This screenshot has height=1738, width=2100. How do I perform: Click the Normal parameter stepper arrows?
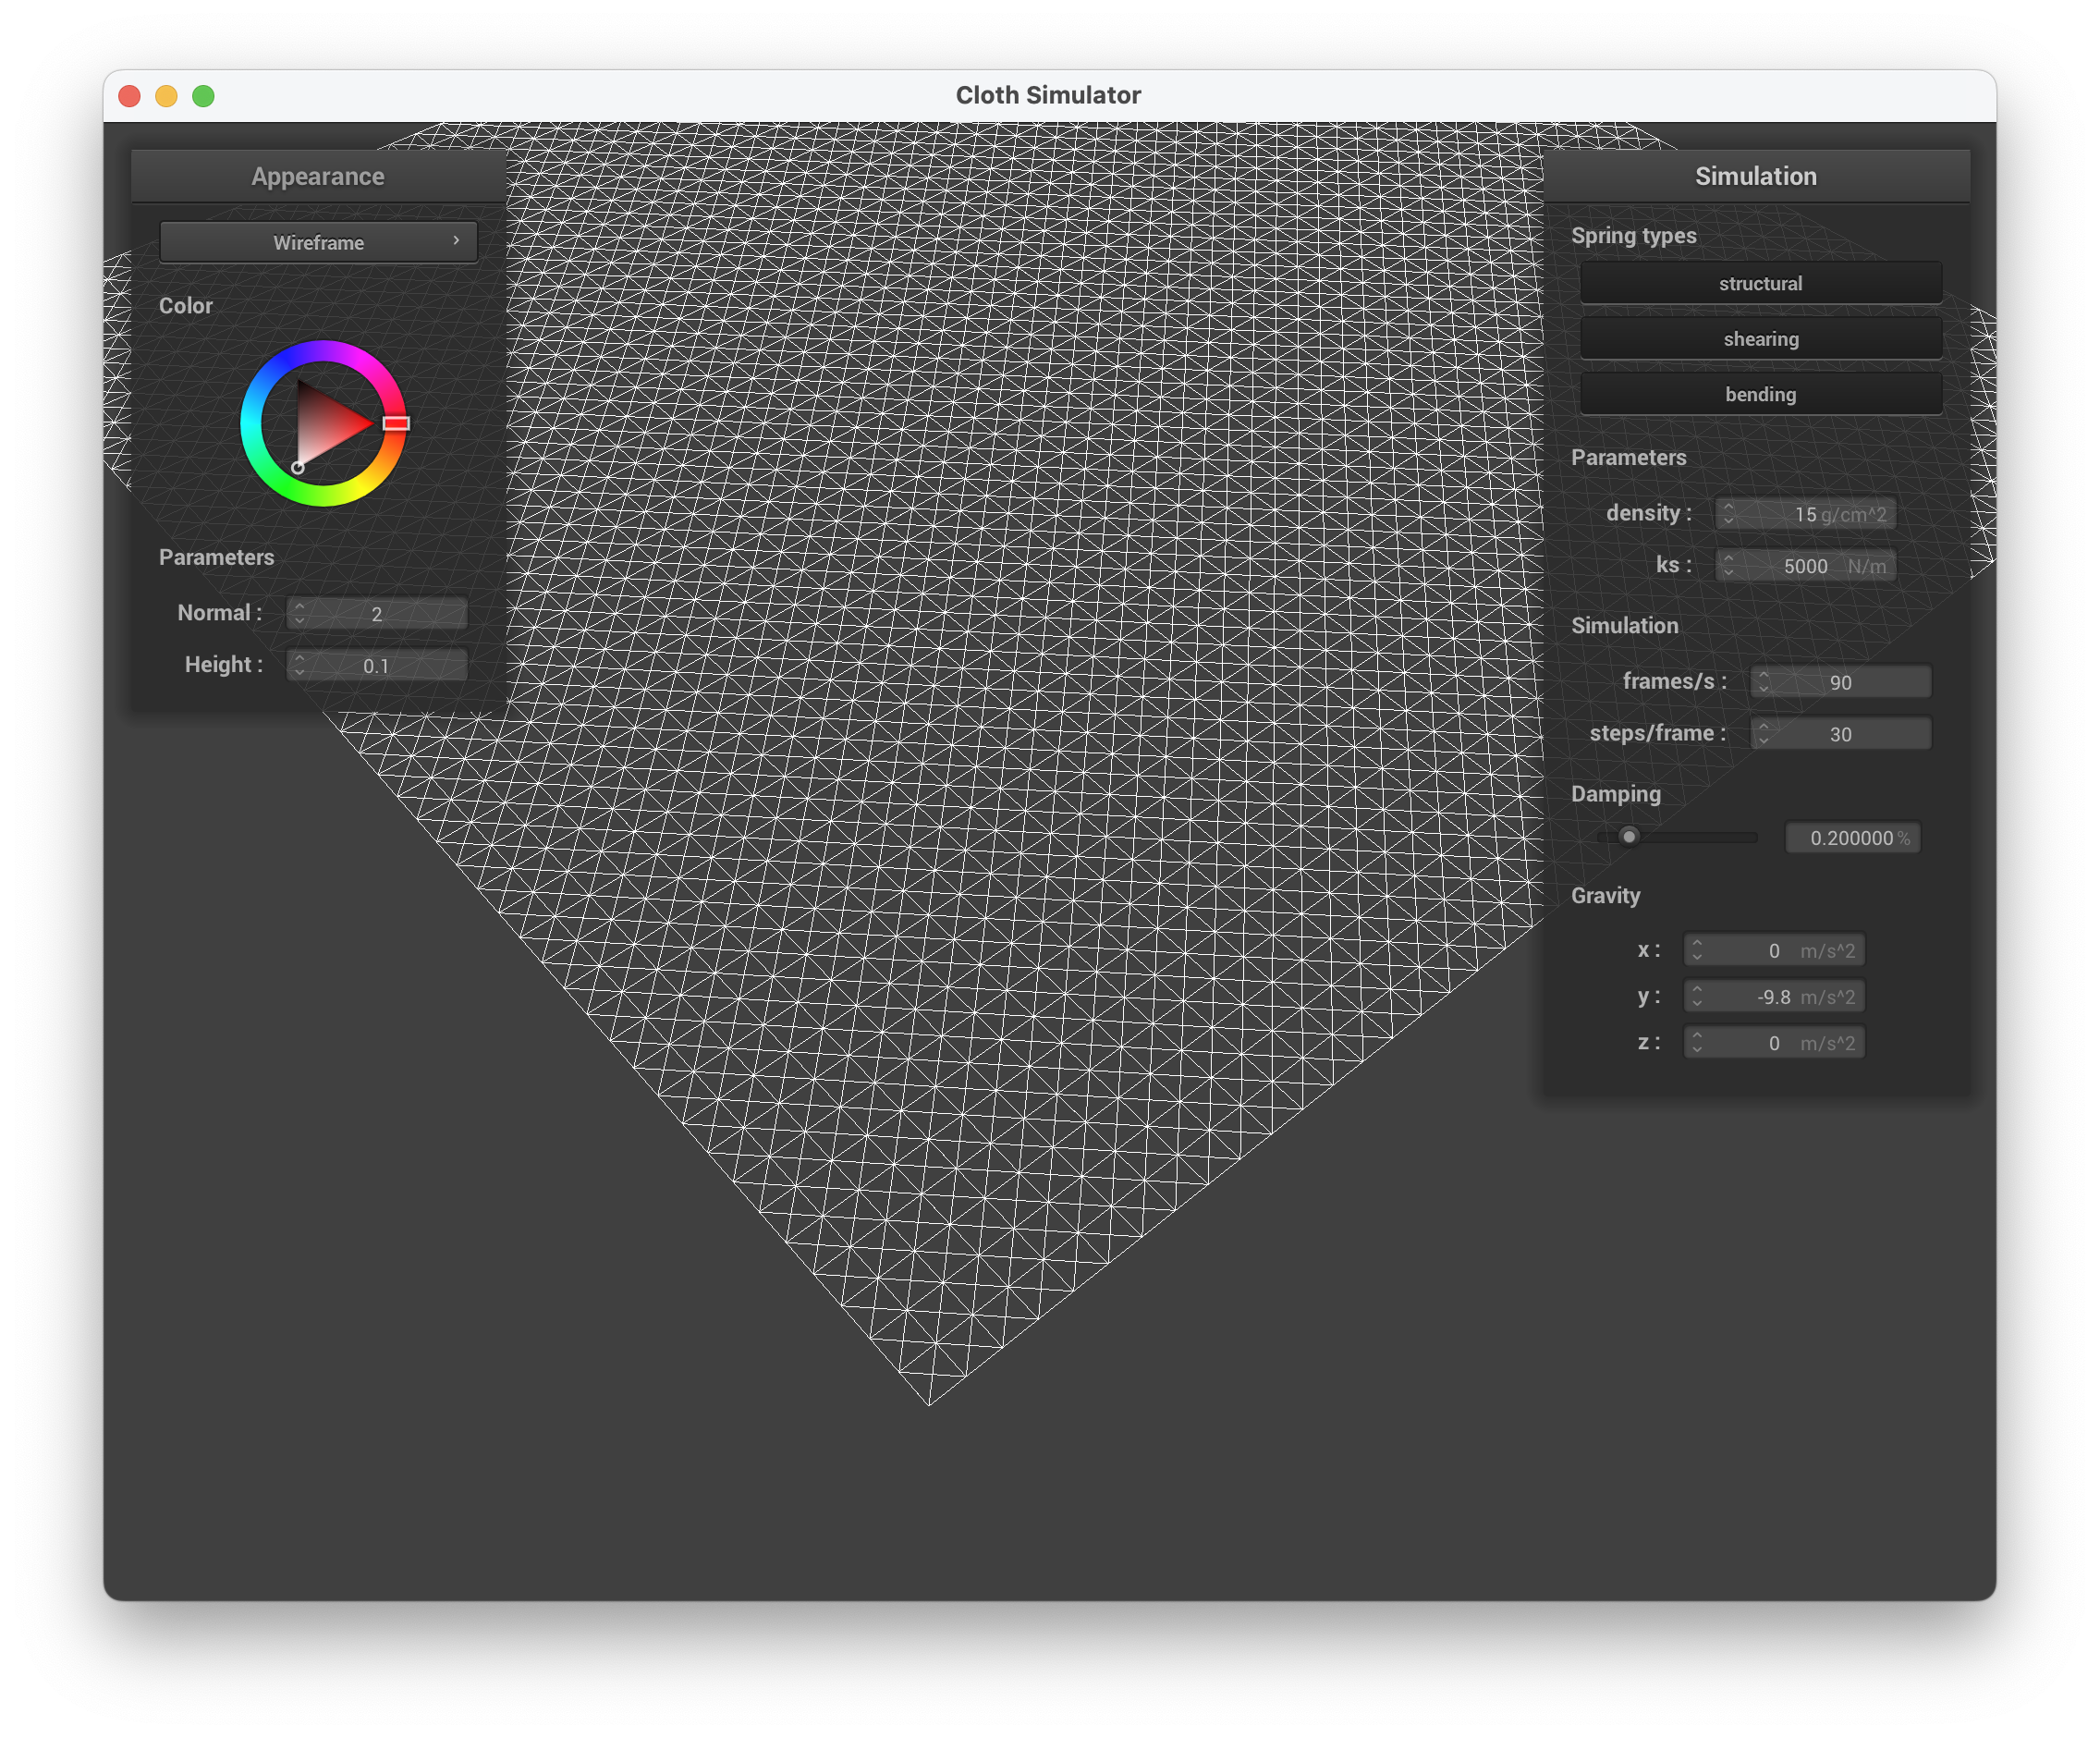(x=299, y=613)
